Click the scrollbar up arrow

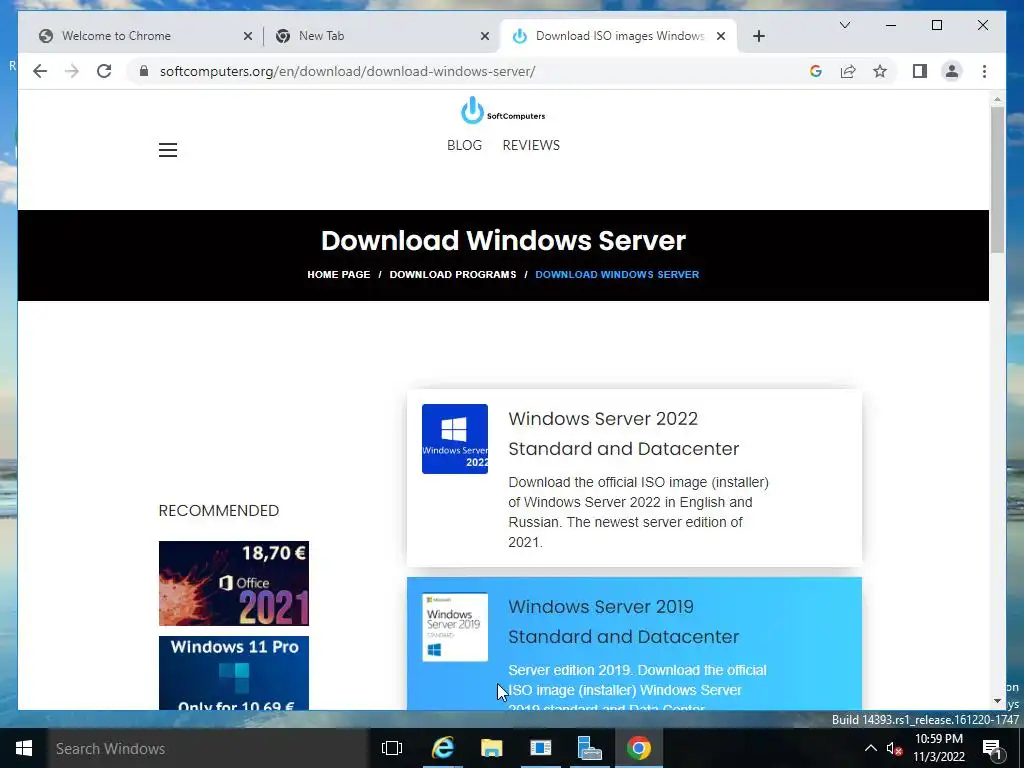coord(997,99)
